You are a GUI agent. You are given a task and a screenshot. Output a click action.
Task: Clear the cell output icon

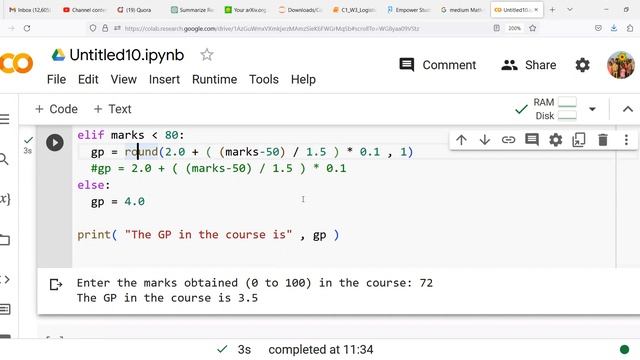[x=56, y=284]
